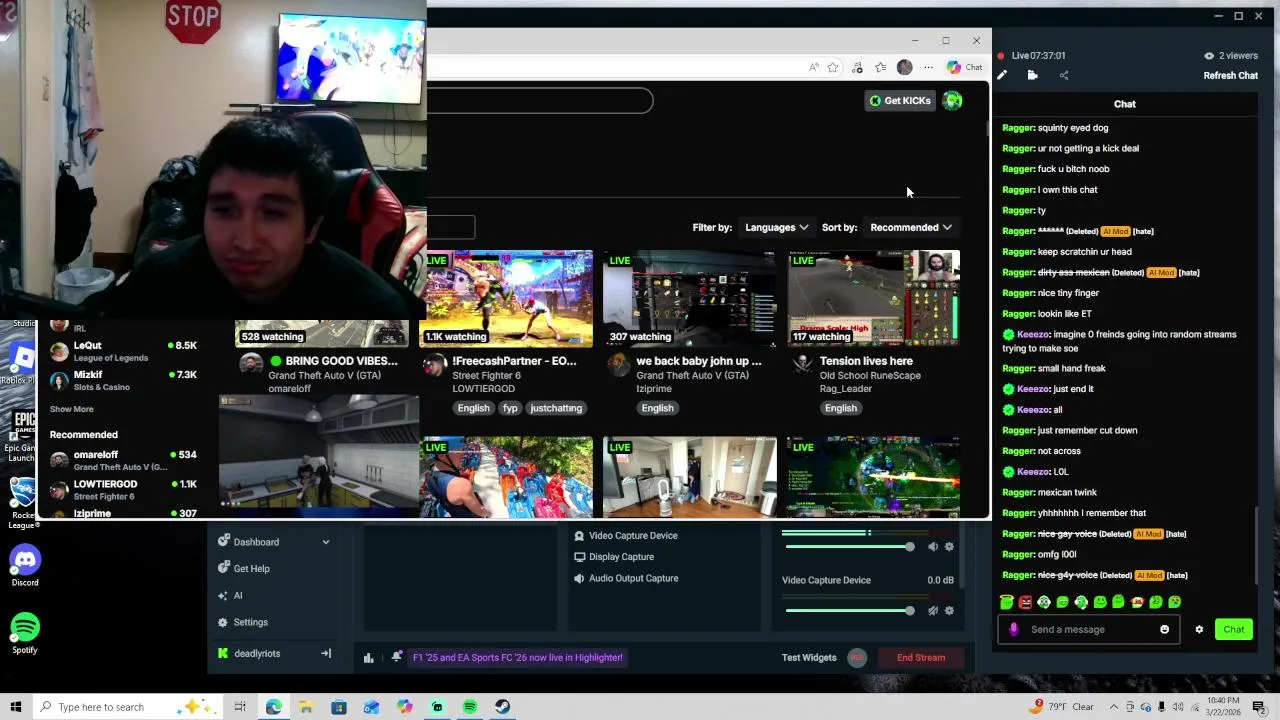Open Tension lives here RuneScape thumbnail
1280x720 pixels.
click(x=873, y=298)
